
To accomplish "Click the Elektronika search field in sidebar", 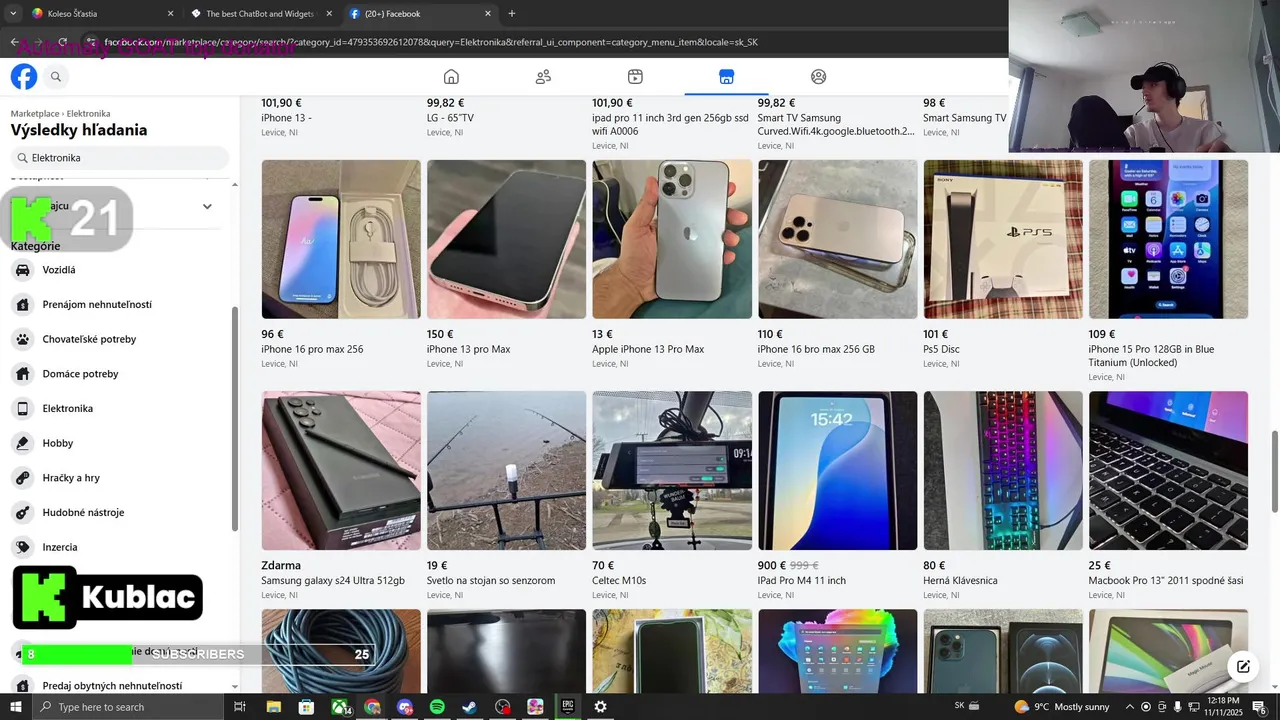I will [x=120, y=158].
